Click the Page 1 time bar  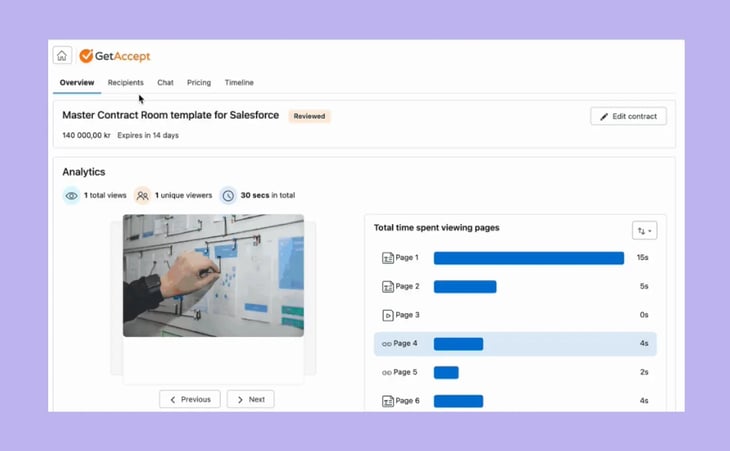click(529, 258)
